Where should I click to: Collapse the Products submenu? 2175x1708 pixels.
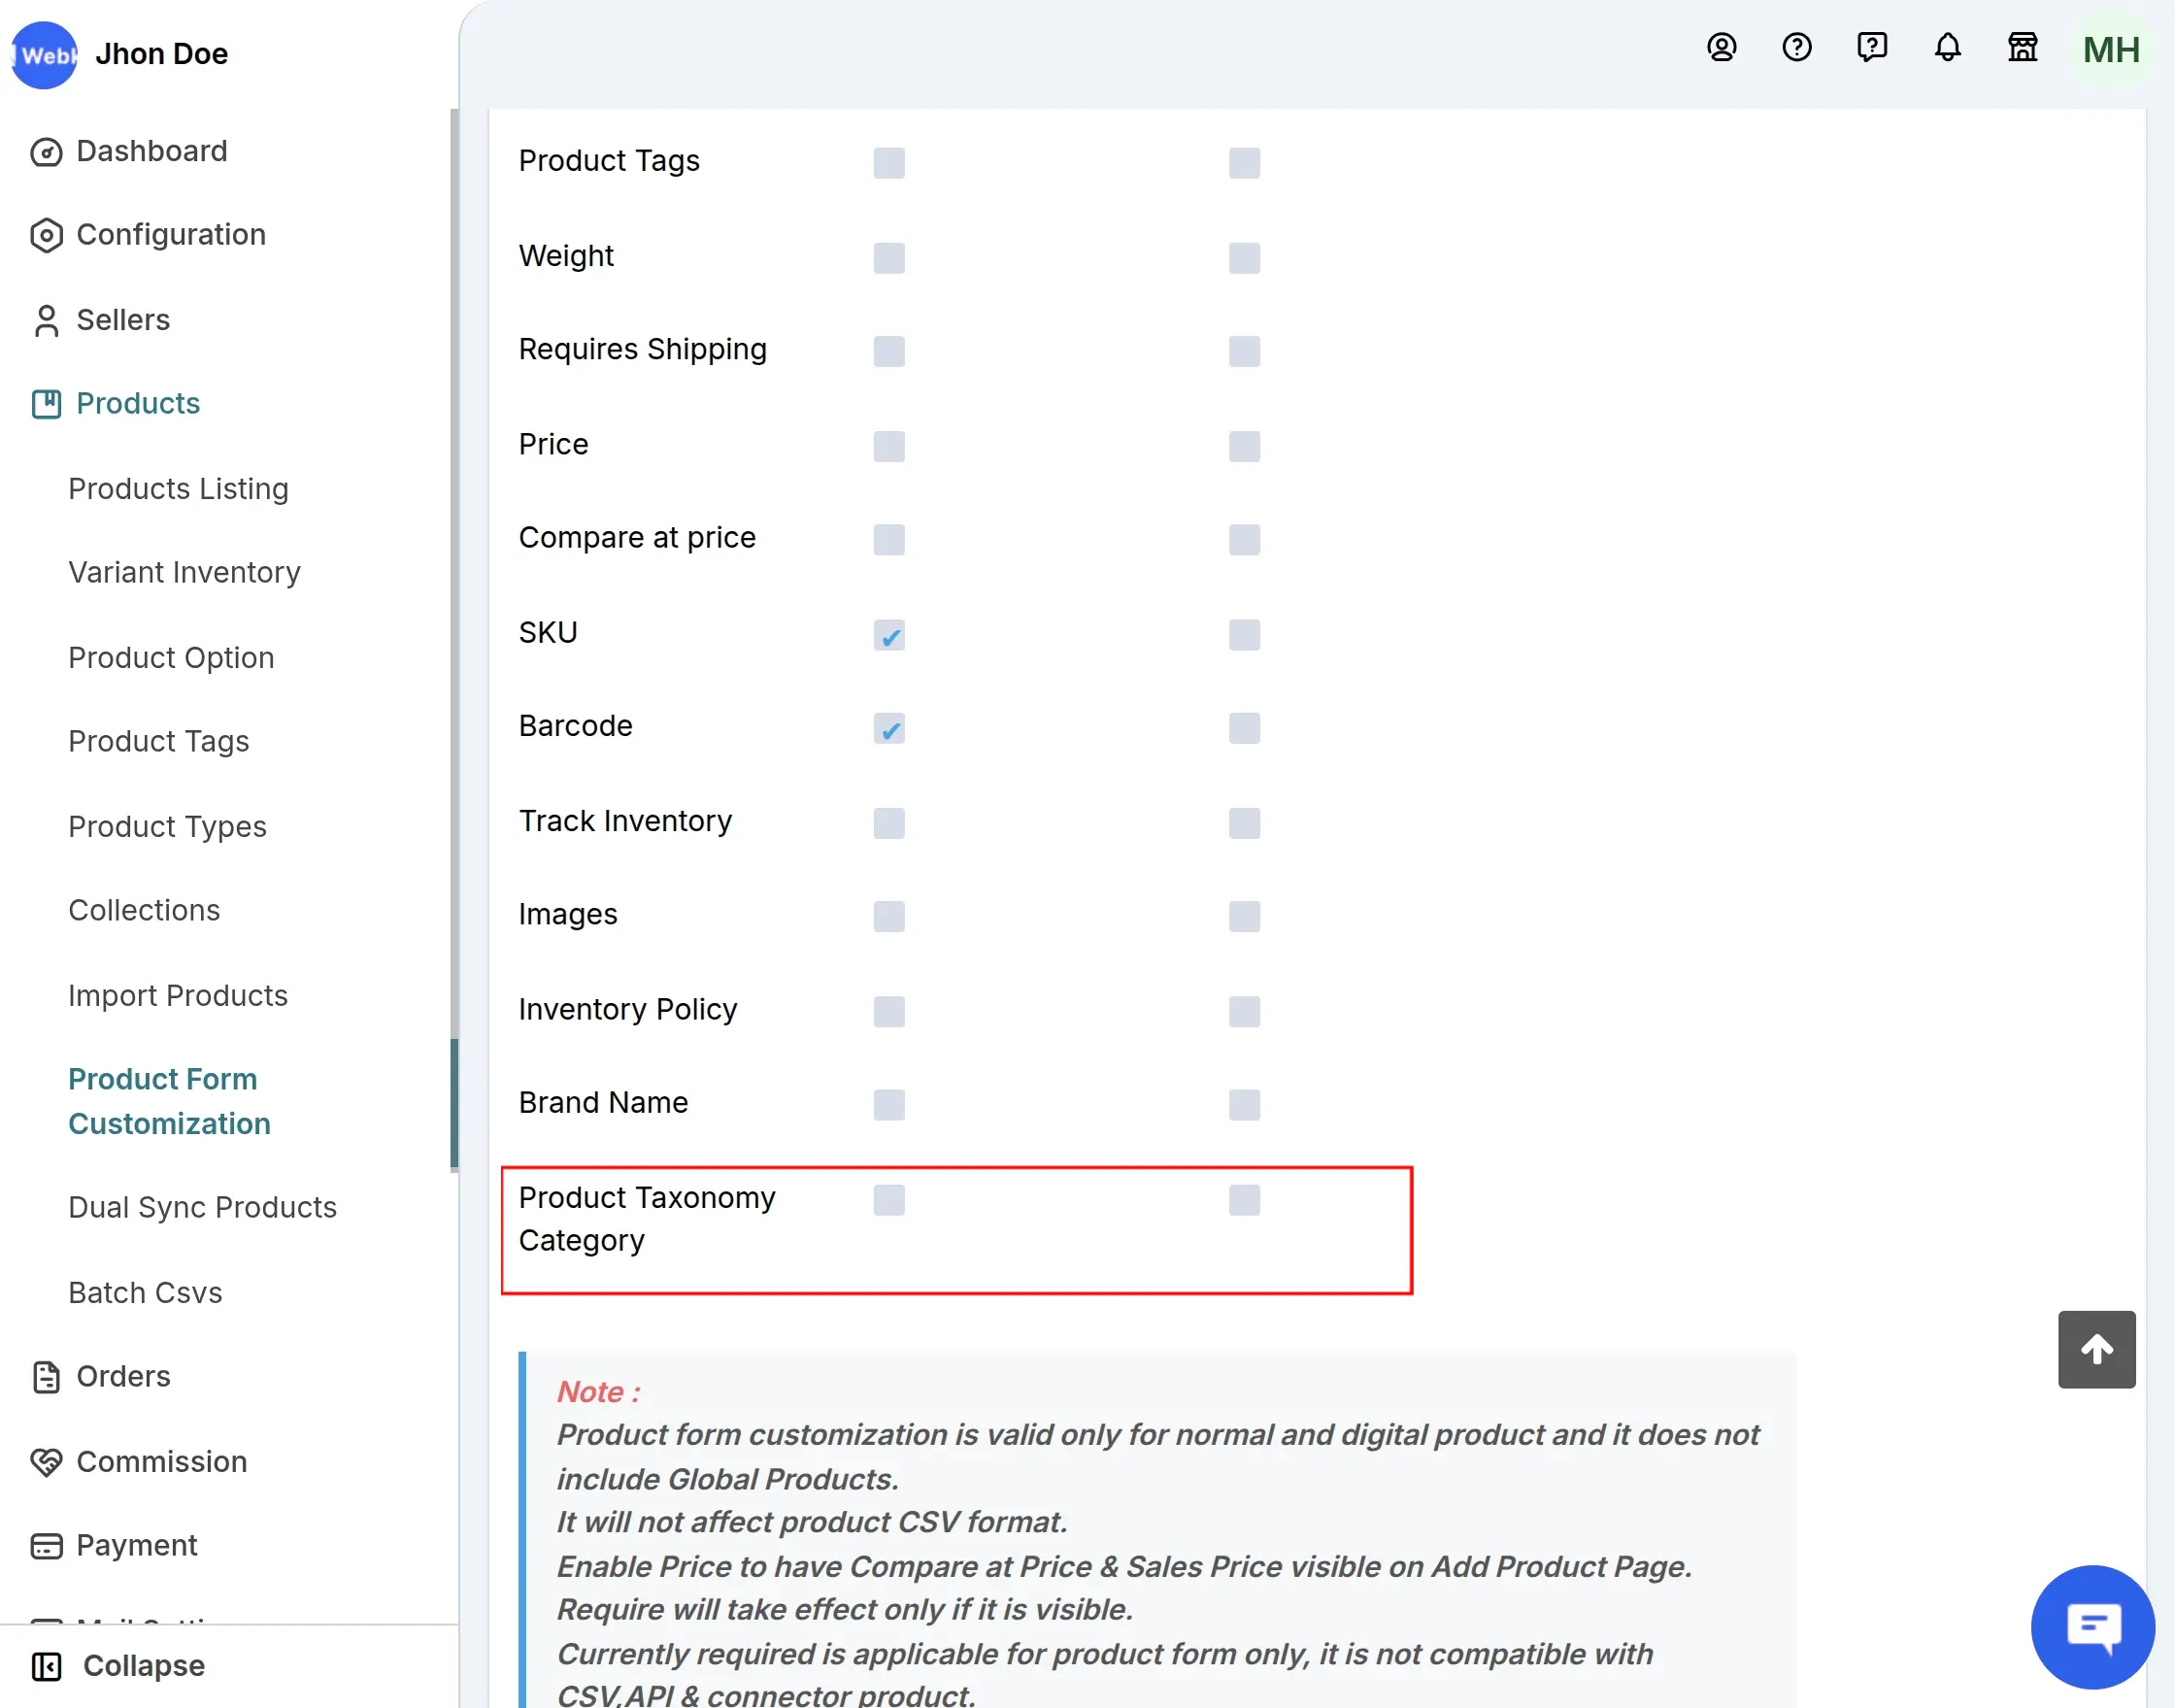[x=137, y=403]
